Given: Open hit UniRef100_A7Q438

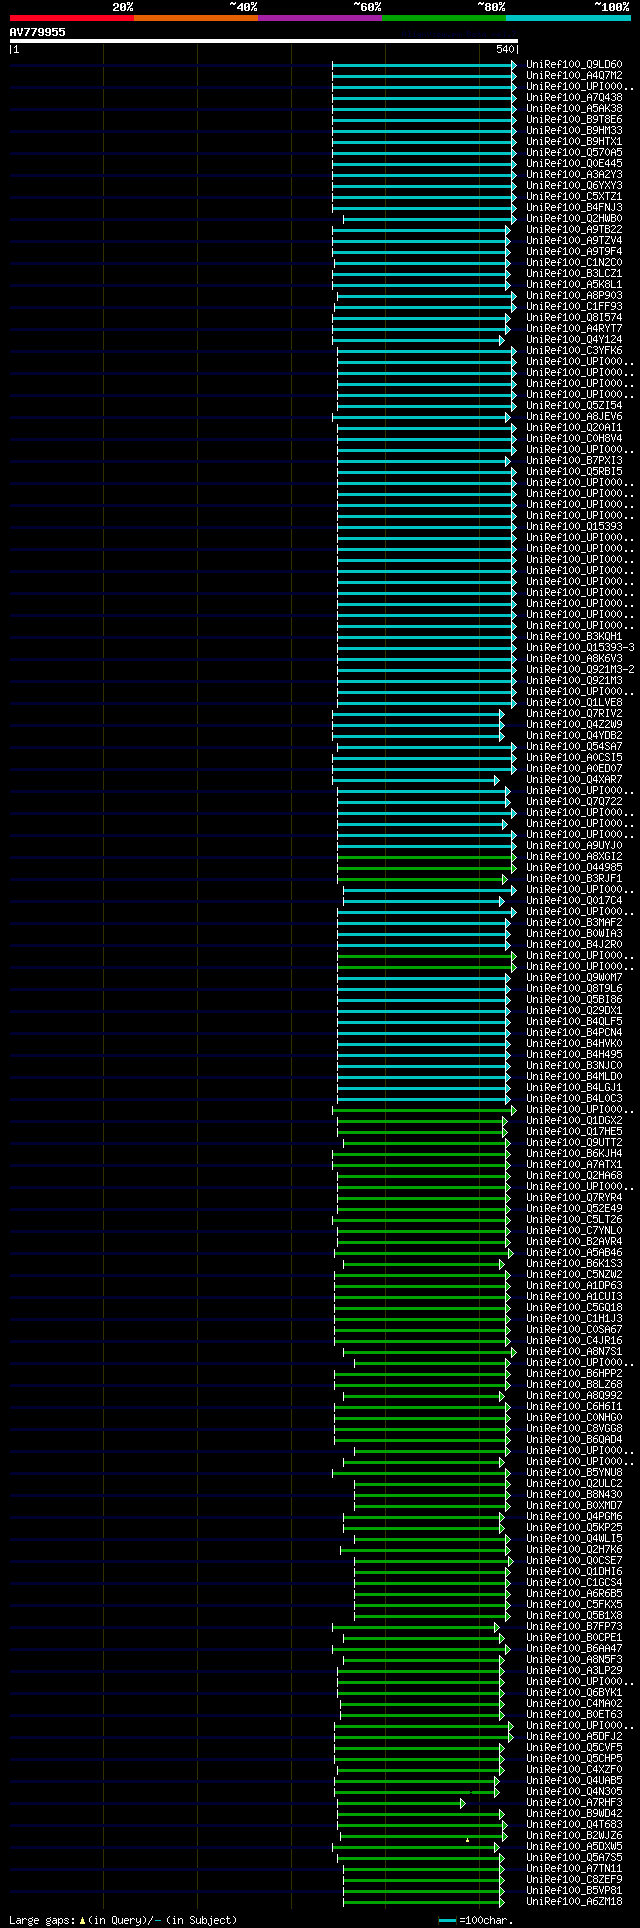Looking at the screenshot, I should [574, 98].
